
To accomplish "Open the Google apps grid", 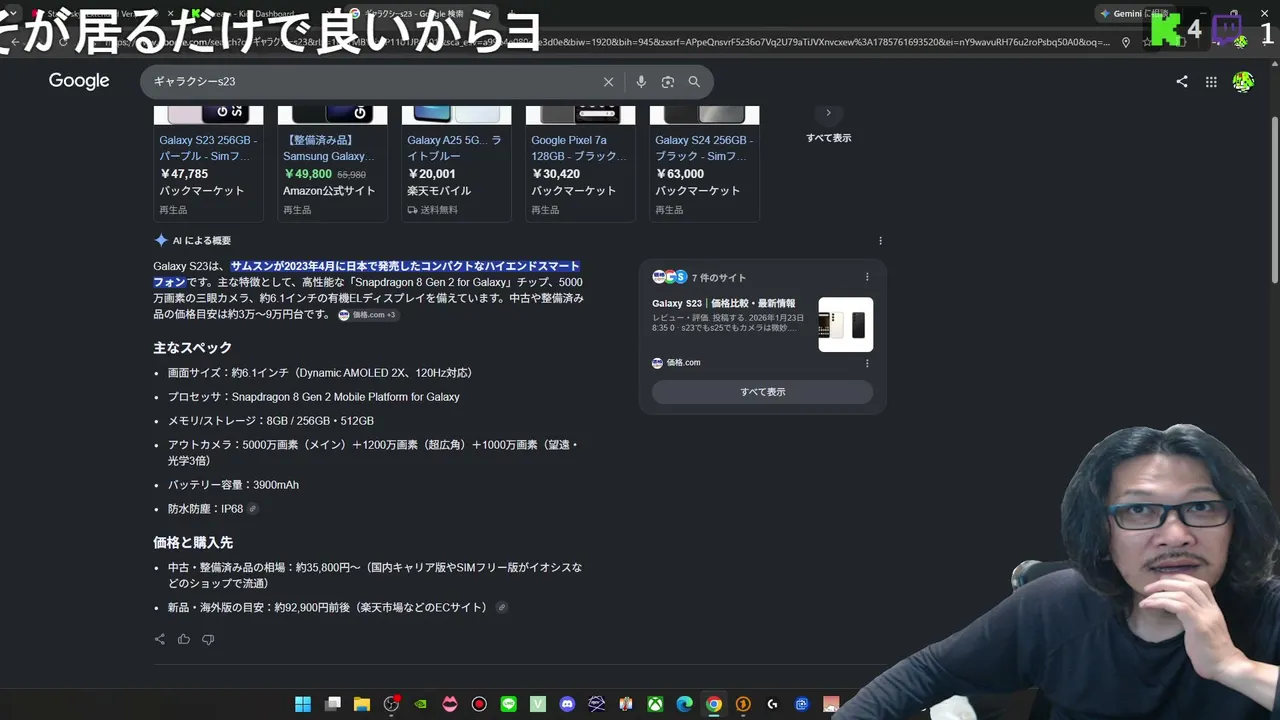I will [1211, 82].
